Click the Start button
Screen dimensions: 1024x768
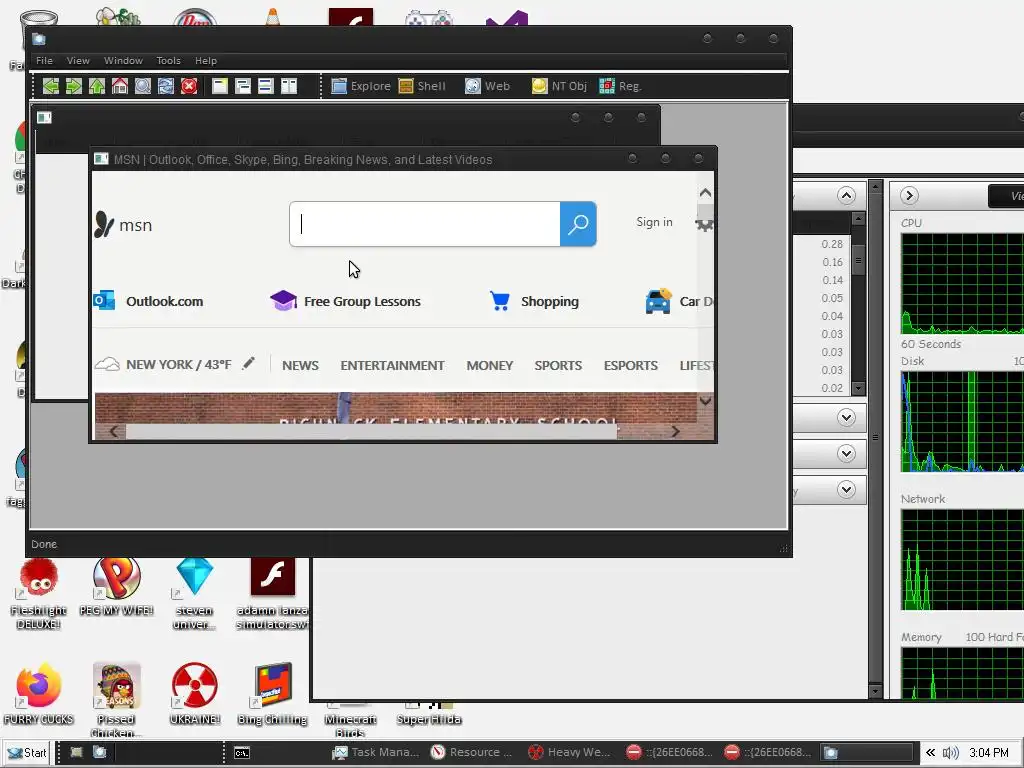point(27,753)
